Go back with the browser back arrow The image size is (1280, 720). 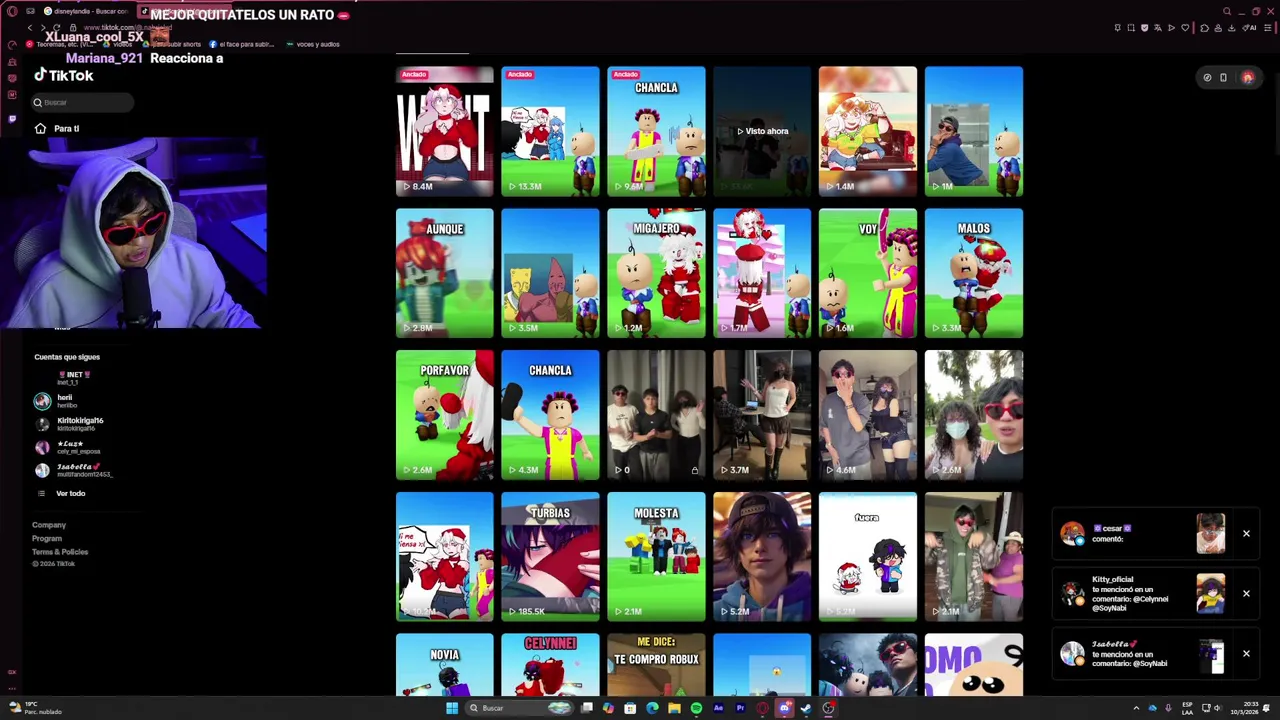(30, 28)
